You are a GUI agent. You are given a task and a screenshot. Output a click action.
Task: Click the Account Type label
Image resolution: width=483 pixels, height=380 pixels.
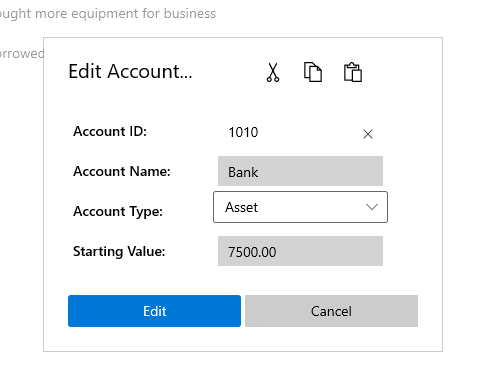pos(118,212)
